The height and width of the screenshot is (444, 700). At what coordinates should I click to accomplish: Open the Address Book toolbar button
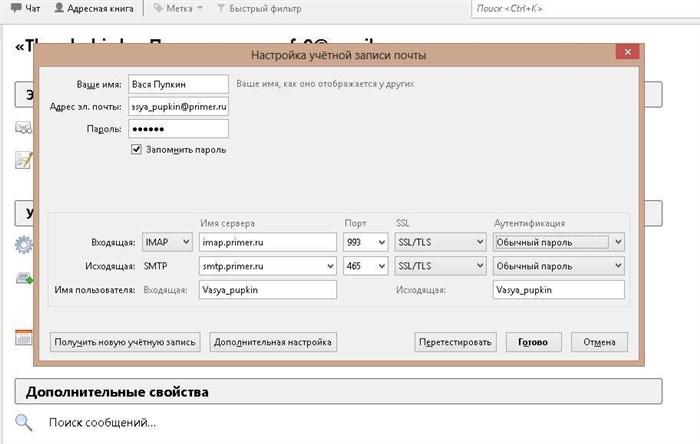point(94,8)
